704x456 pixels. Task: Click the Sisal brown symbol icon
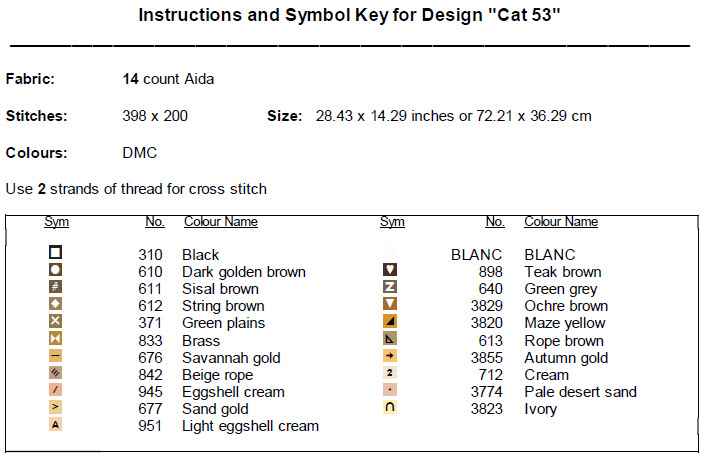pyautogui.click(x=56, y=288)
